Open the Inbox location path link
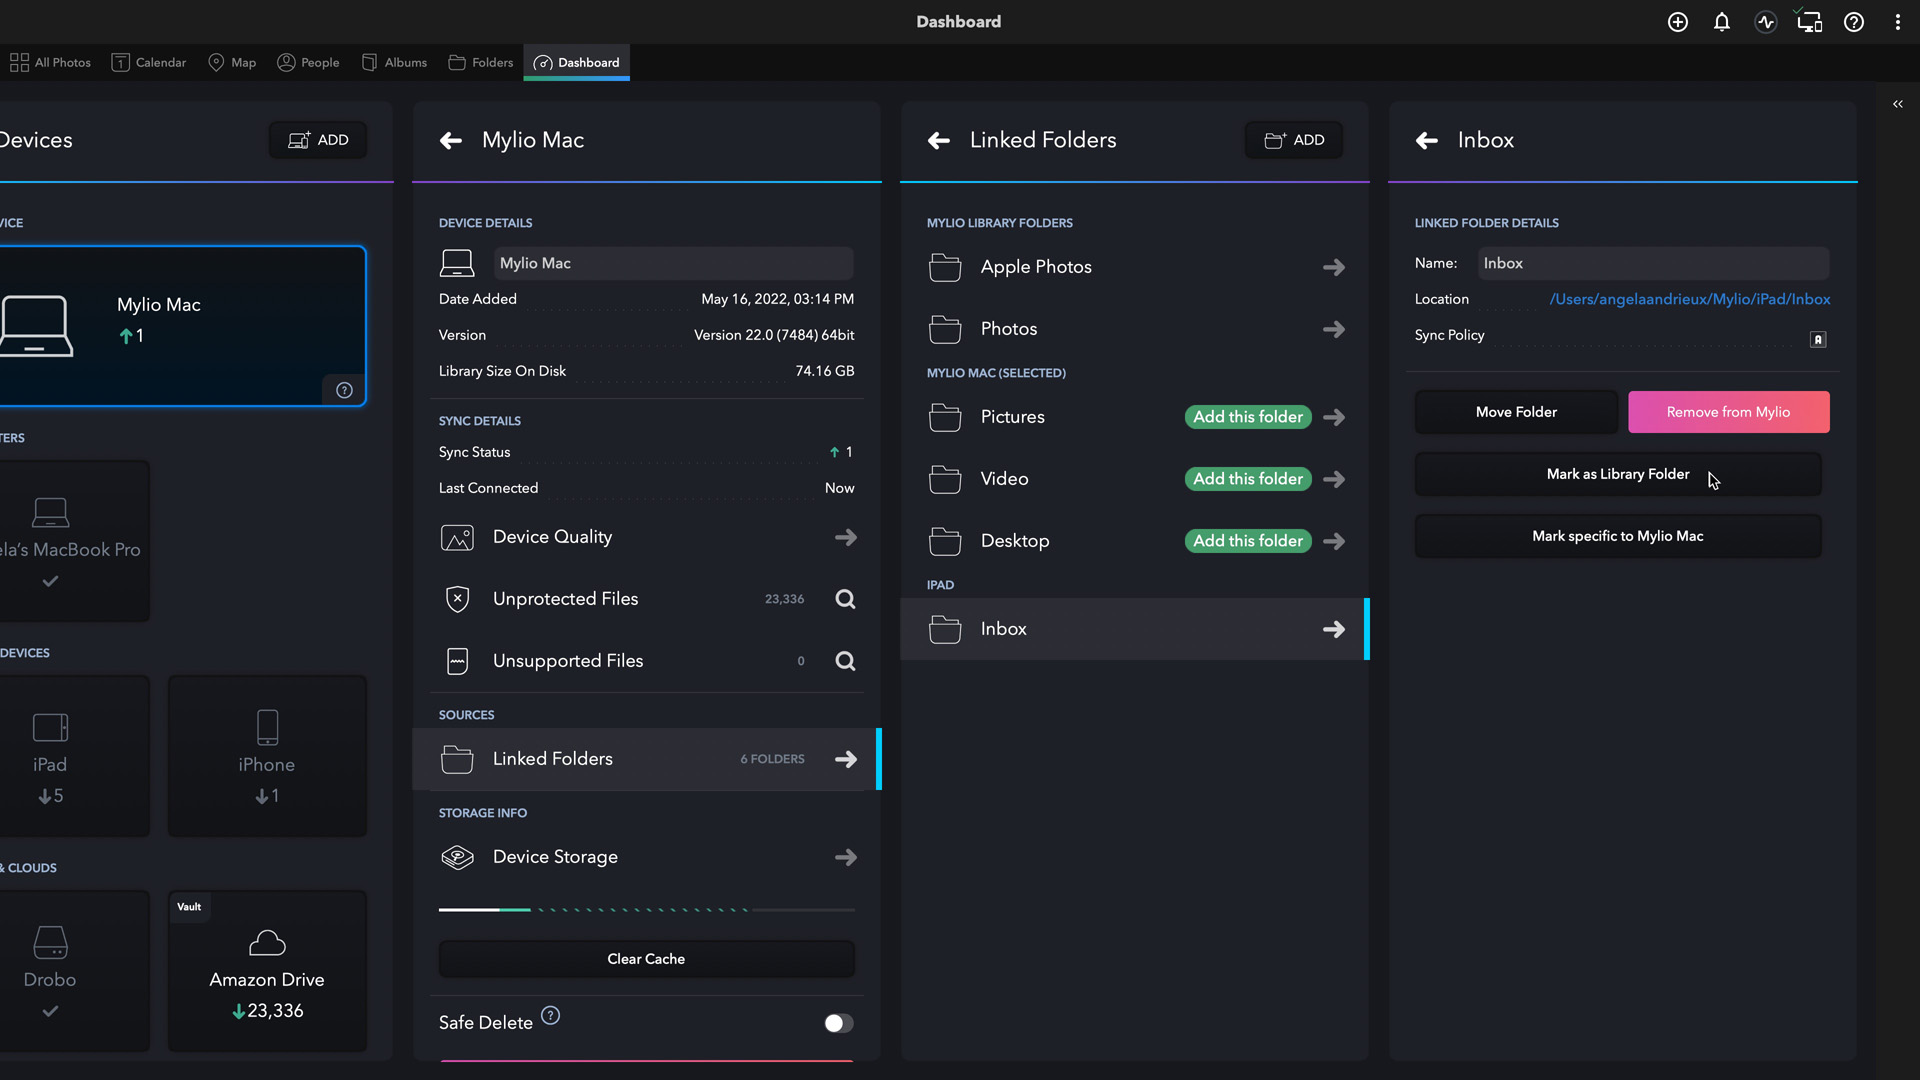 click(1690, 299)
